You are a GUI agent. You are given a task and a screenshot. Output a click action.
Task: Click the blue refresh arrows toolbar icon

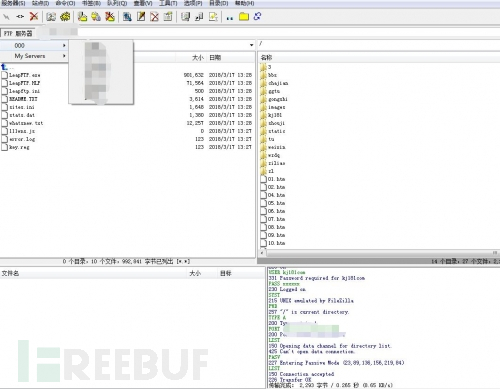pyautogui.click(x=257, y=16)
